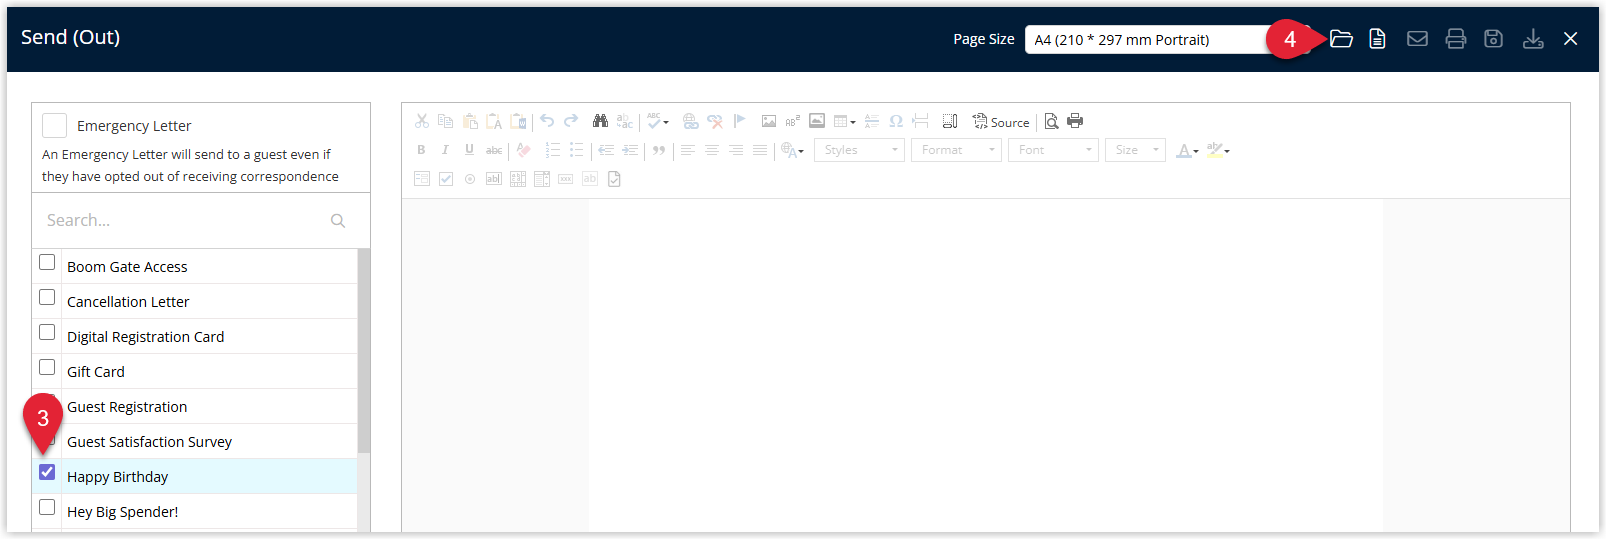Open the Text Color picker

click(x=1187, y=150)
